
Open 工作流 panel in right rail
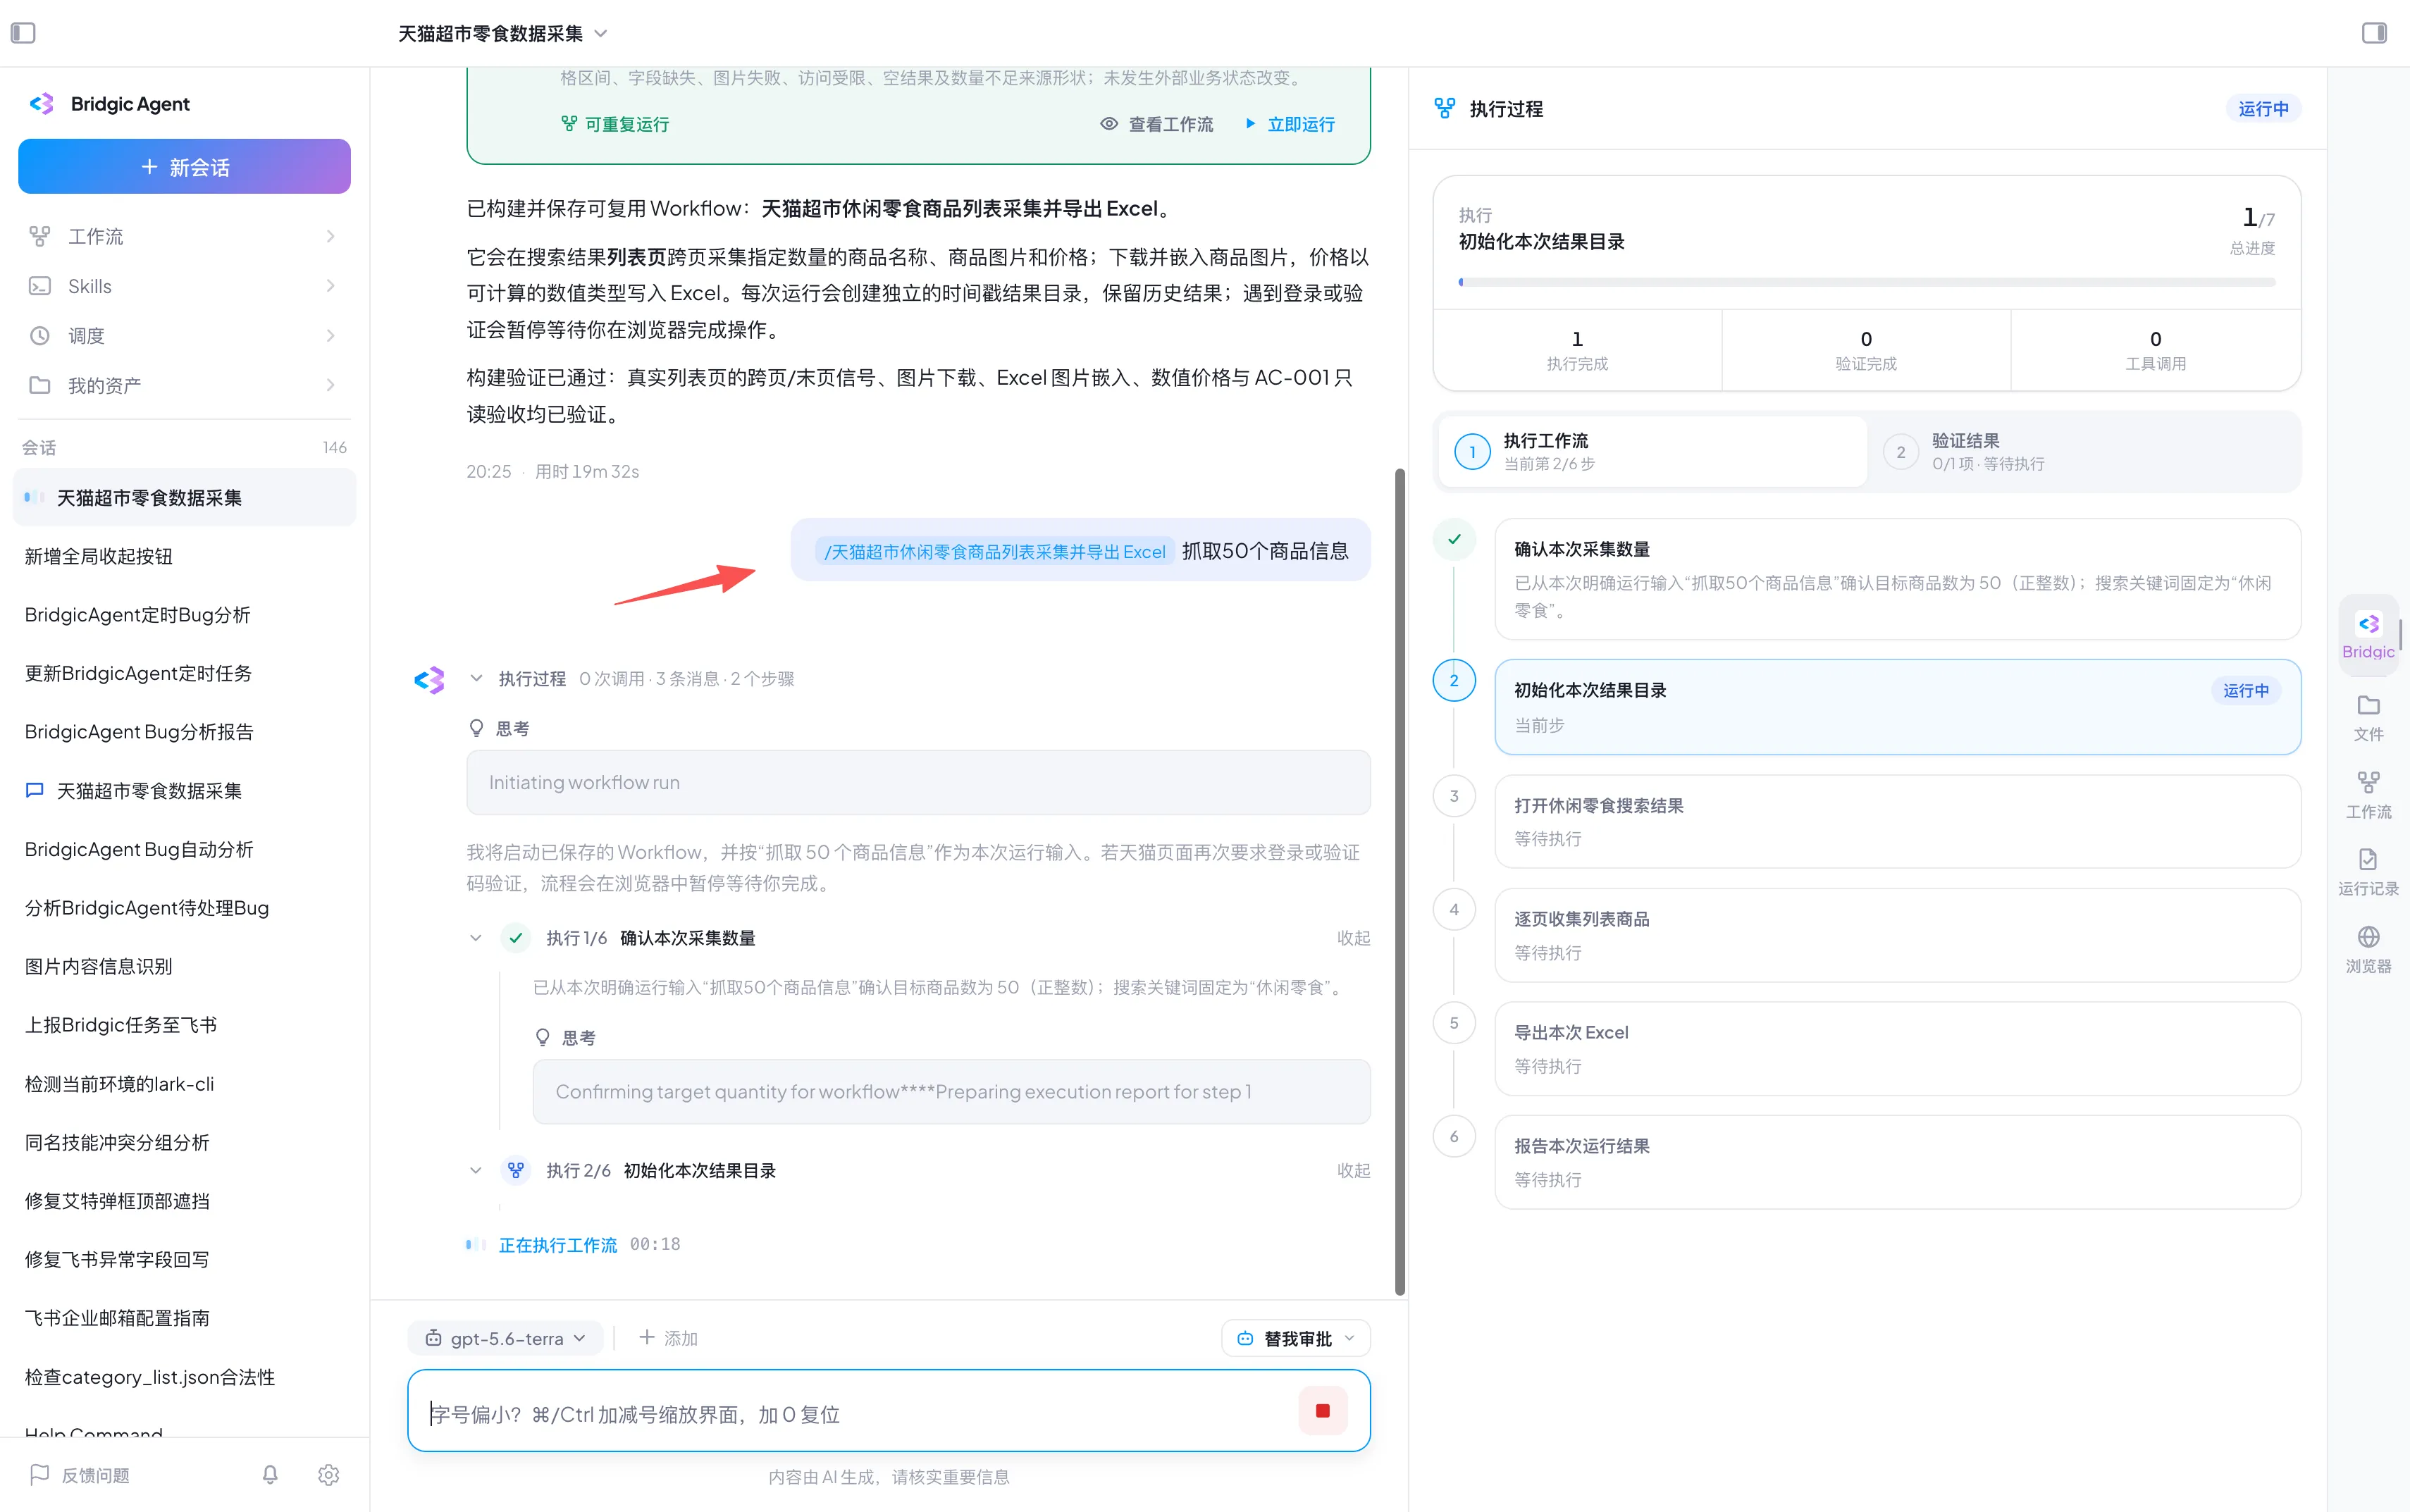pos(2368,795)
